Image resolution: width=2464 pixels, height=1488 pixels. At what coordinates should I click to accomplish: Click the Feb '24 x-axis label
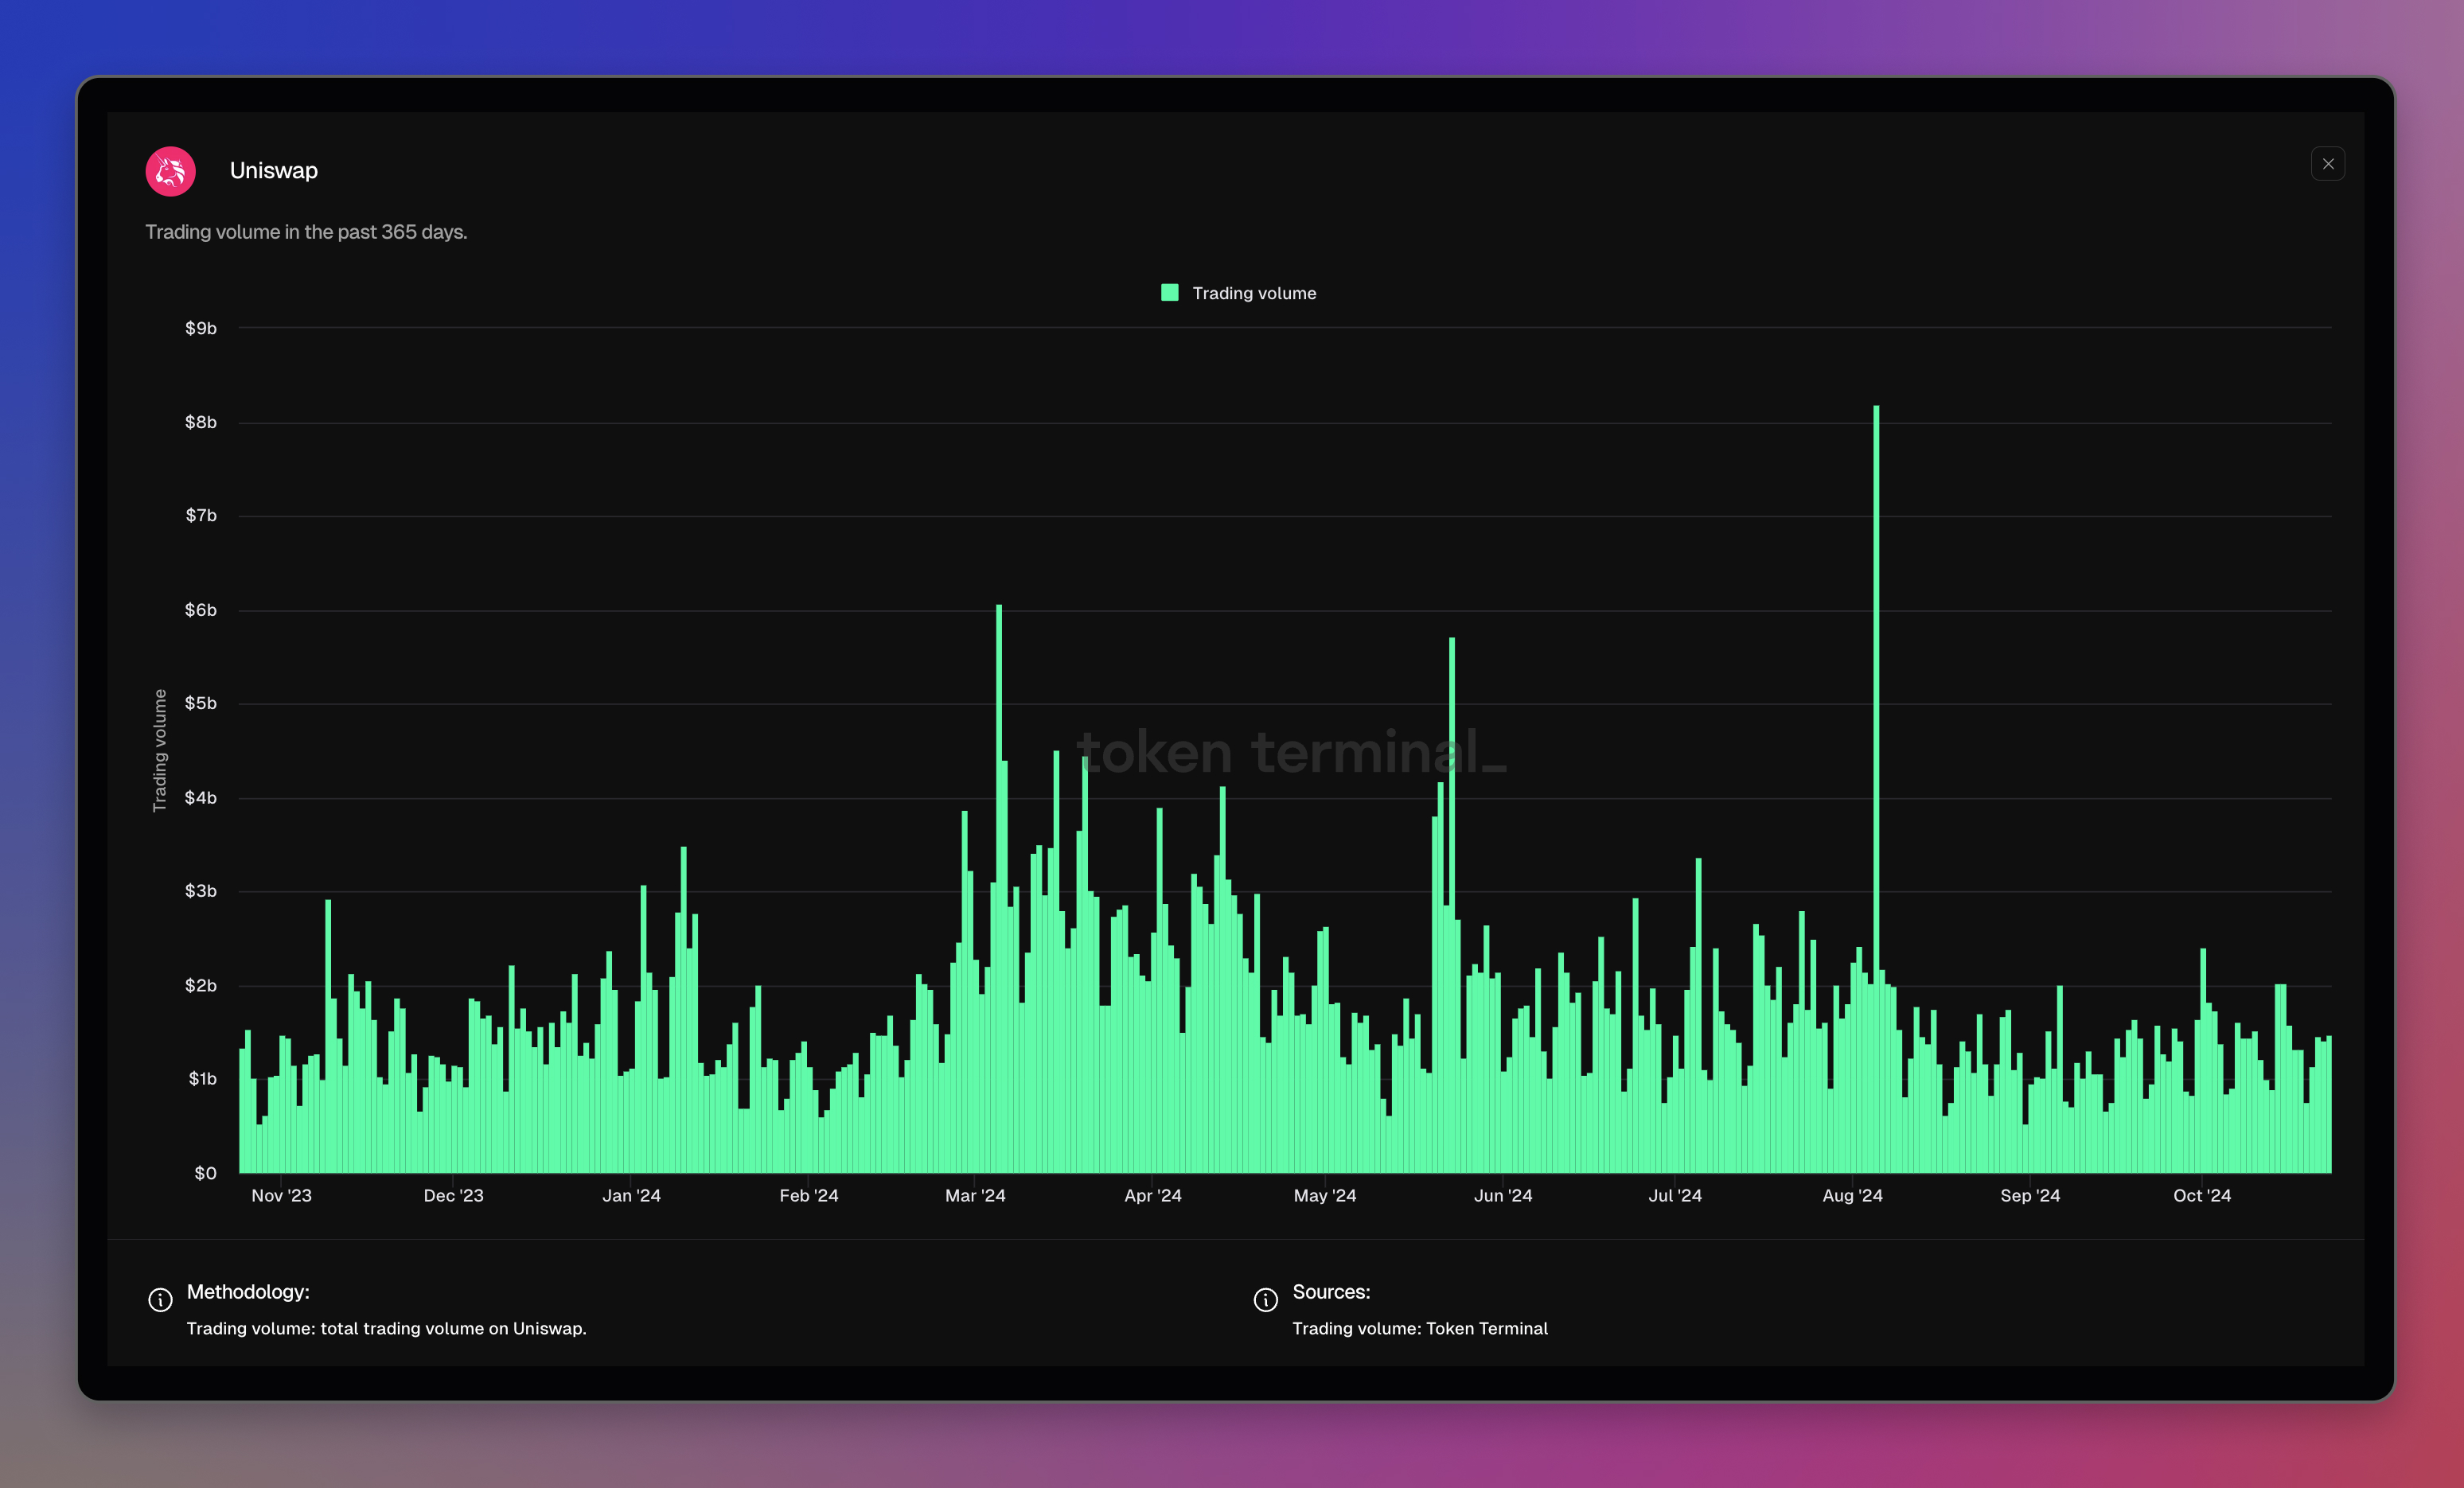[809, 1196]
